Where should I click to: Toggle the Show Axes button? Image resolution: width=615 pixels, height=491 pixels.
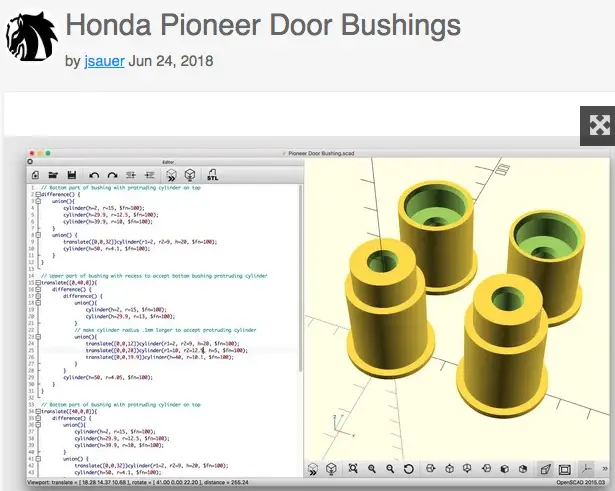(x=586, y=469)
